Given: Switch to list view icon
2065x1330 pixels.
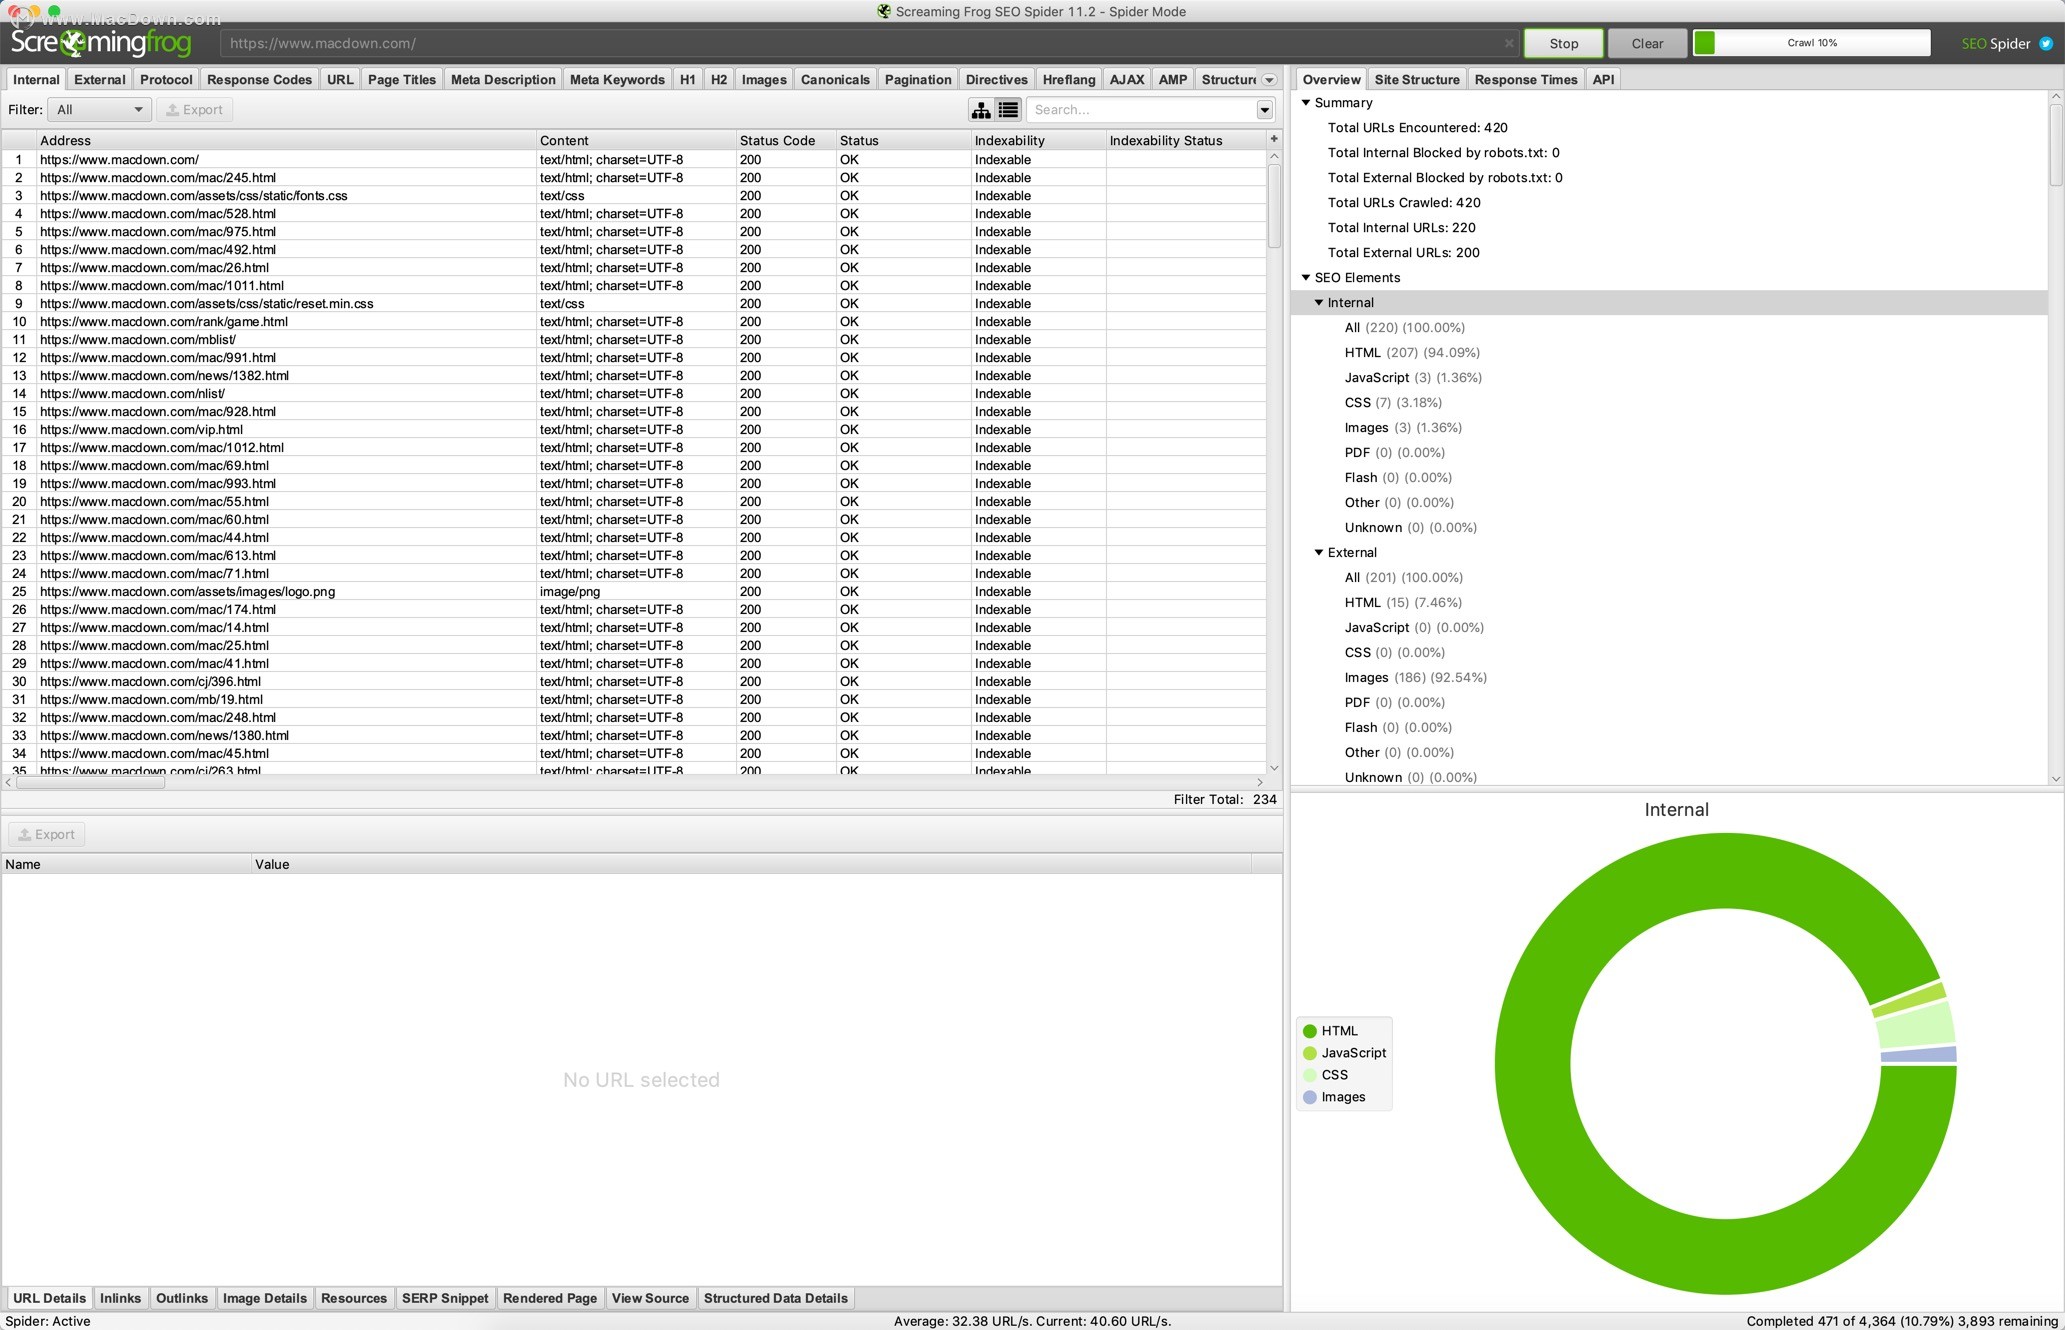Looking at the screenshot, I should (x=1008, y=110).
